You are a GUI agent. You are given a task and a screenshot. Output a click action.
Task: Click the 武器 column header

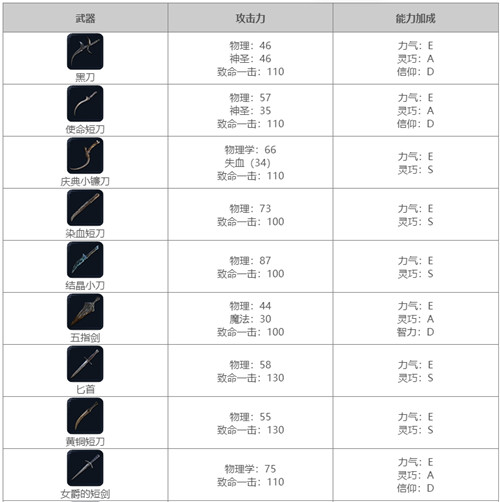(x=85, y=18)
